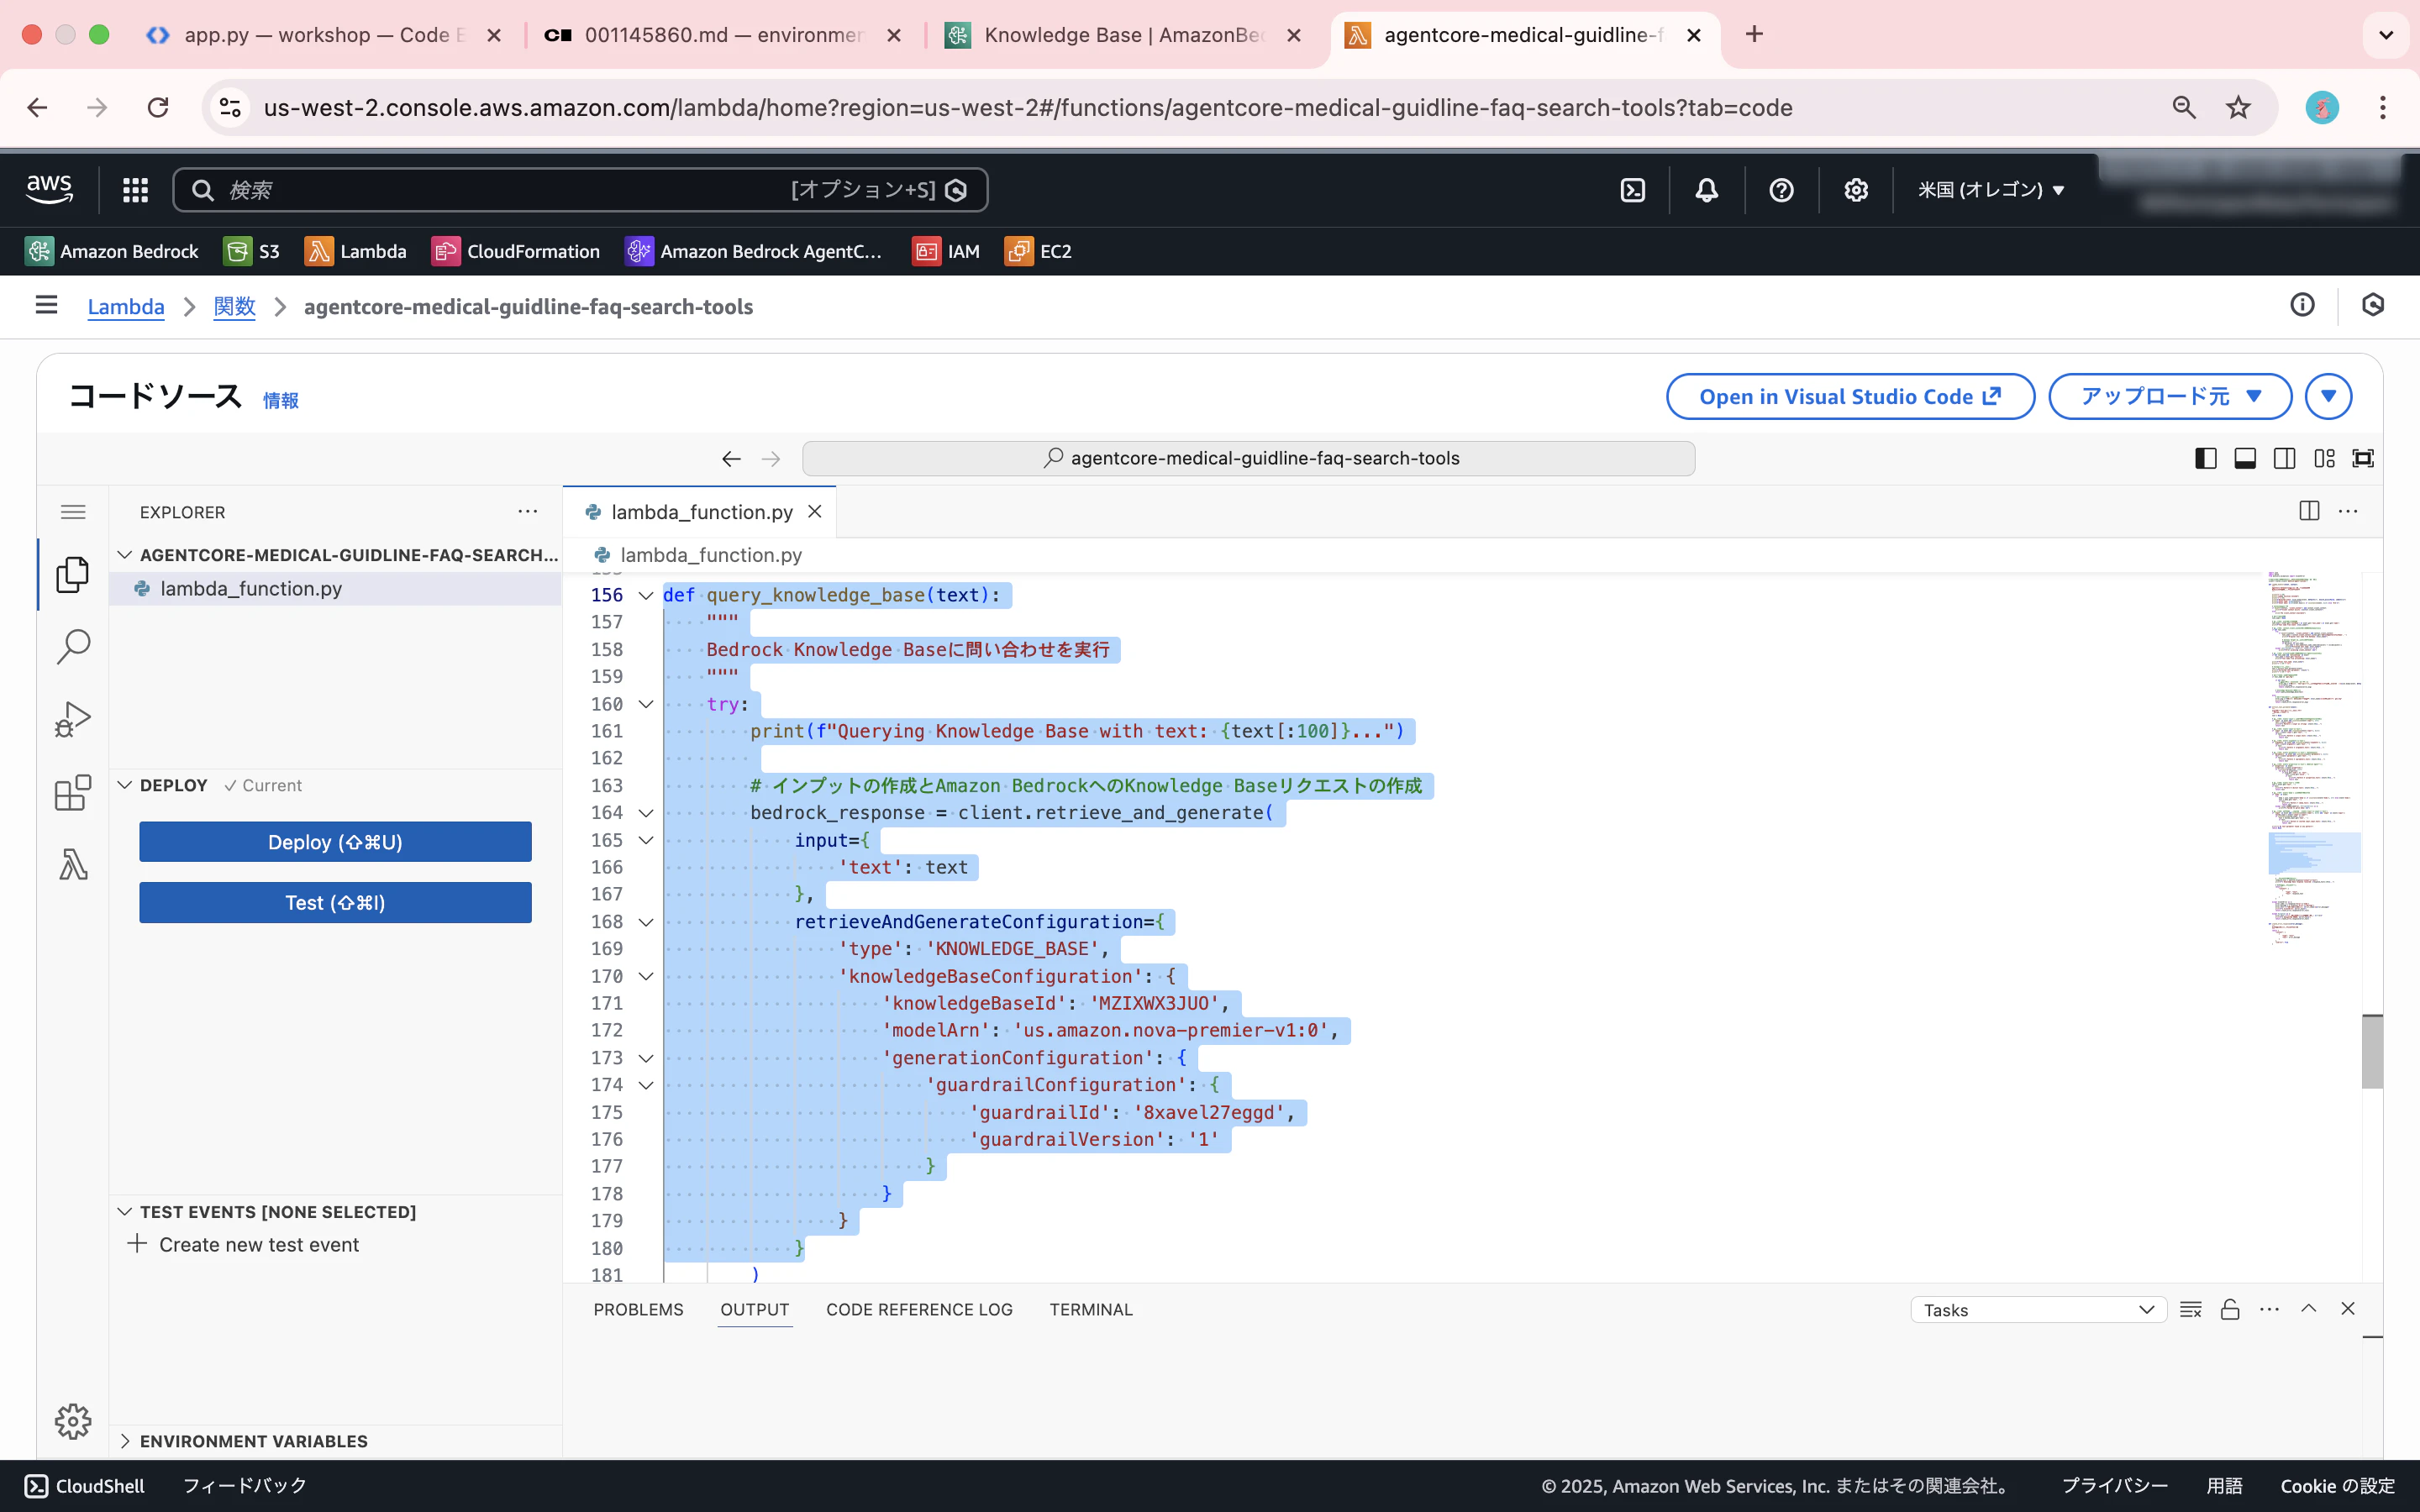Toggle primary side bar visibility
The height and width of the screenshot is (1512, 2420).
tap(2205, 458)
